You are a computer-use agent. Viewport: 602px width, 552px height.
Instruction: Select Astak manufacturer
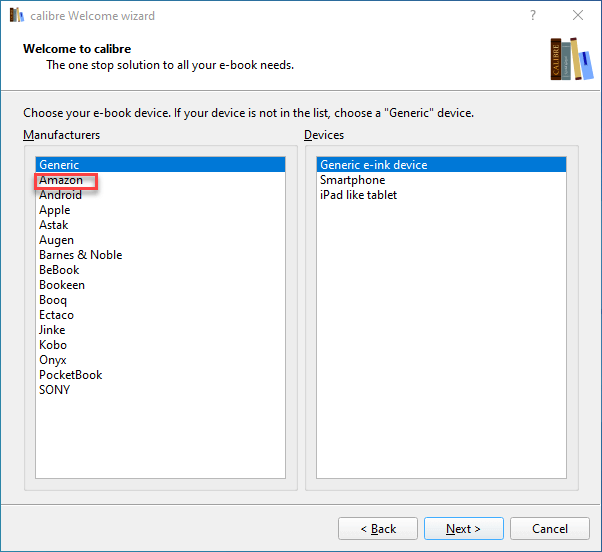pyautogui.click(x=160, y=225)
